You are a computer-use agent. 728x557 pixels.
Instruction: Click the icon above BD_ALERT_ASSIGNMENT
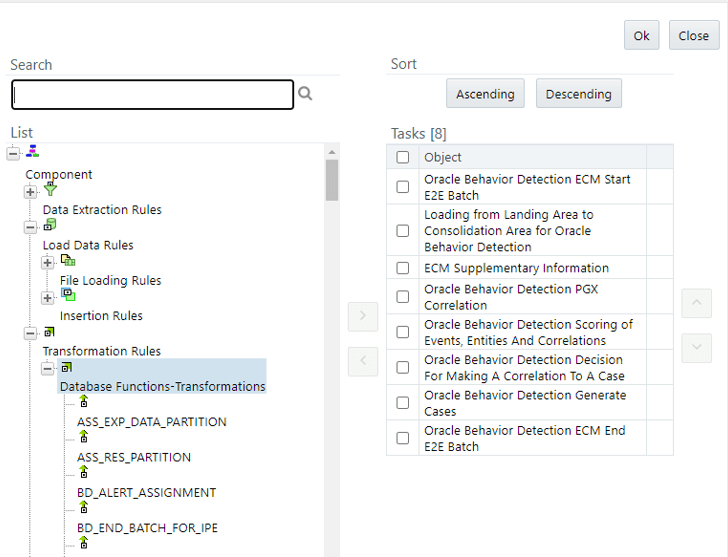[84, 472]
